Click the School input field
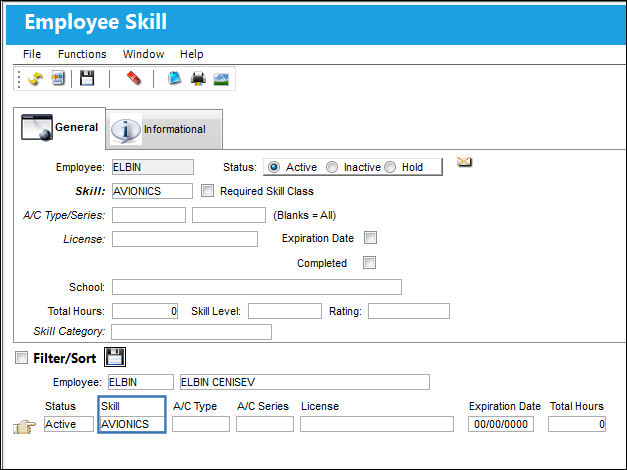 click(257, 287)
